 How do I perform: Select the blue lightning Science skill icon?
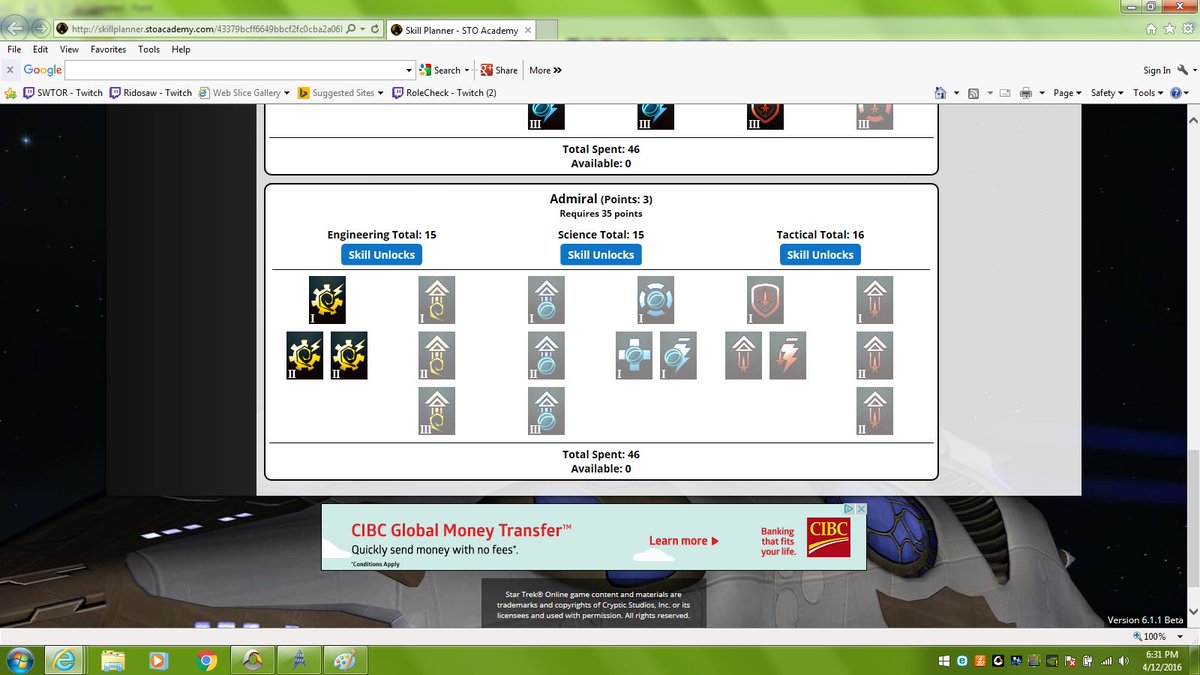click(678, 355)
